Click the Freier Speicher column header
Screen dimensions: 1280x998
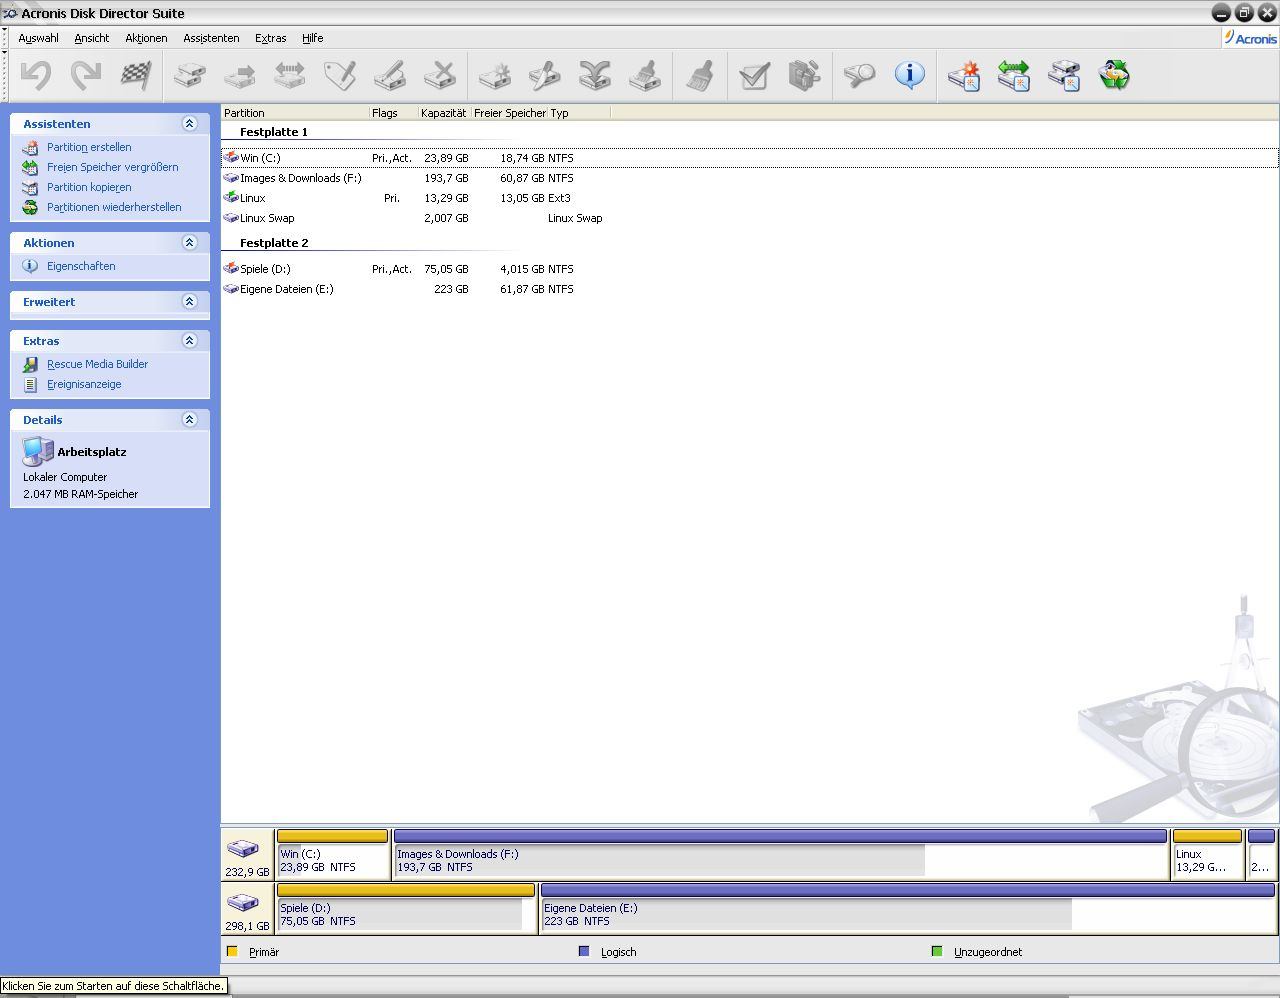(x=509, y=113)
